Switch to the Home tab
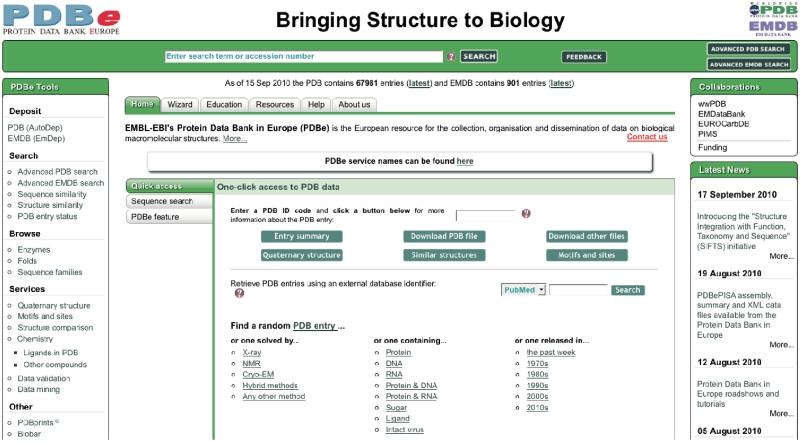Viewport: 800px width, 442px height. [142, 104]
